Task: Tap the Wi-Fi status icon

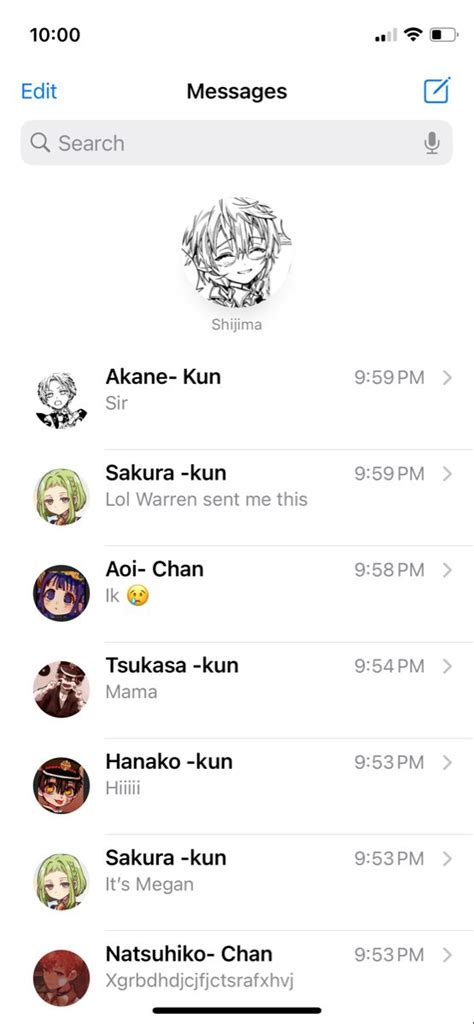Action: point(413,35)
